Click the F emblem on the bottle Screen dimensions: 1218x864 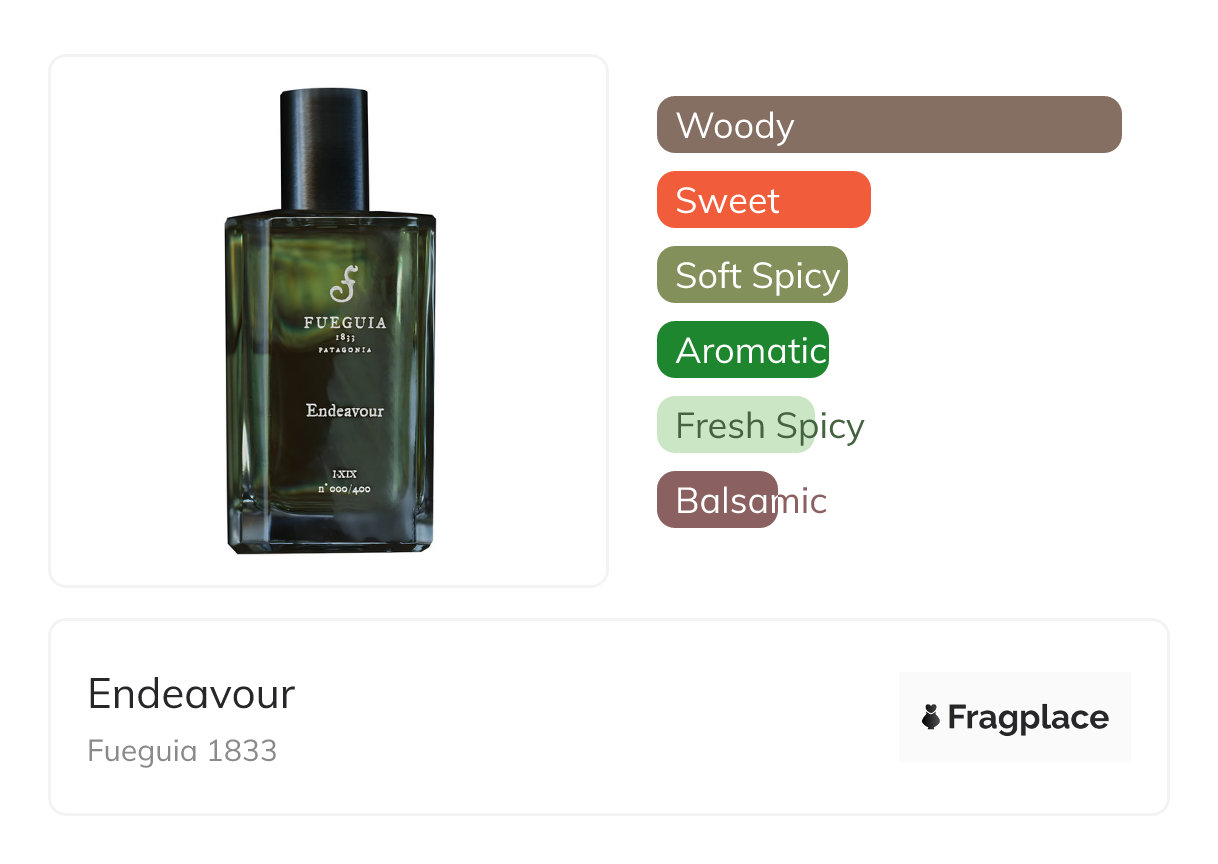point(344,285)
